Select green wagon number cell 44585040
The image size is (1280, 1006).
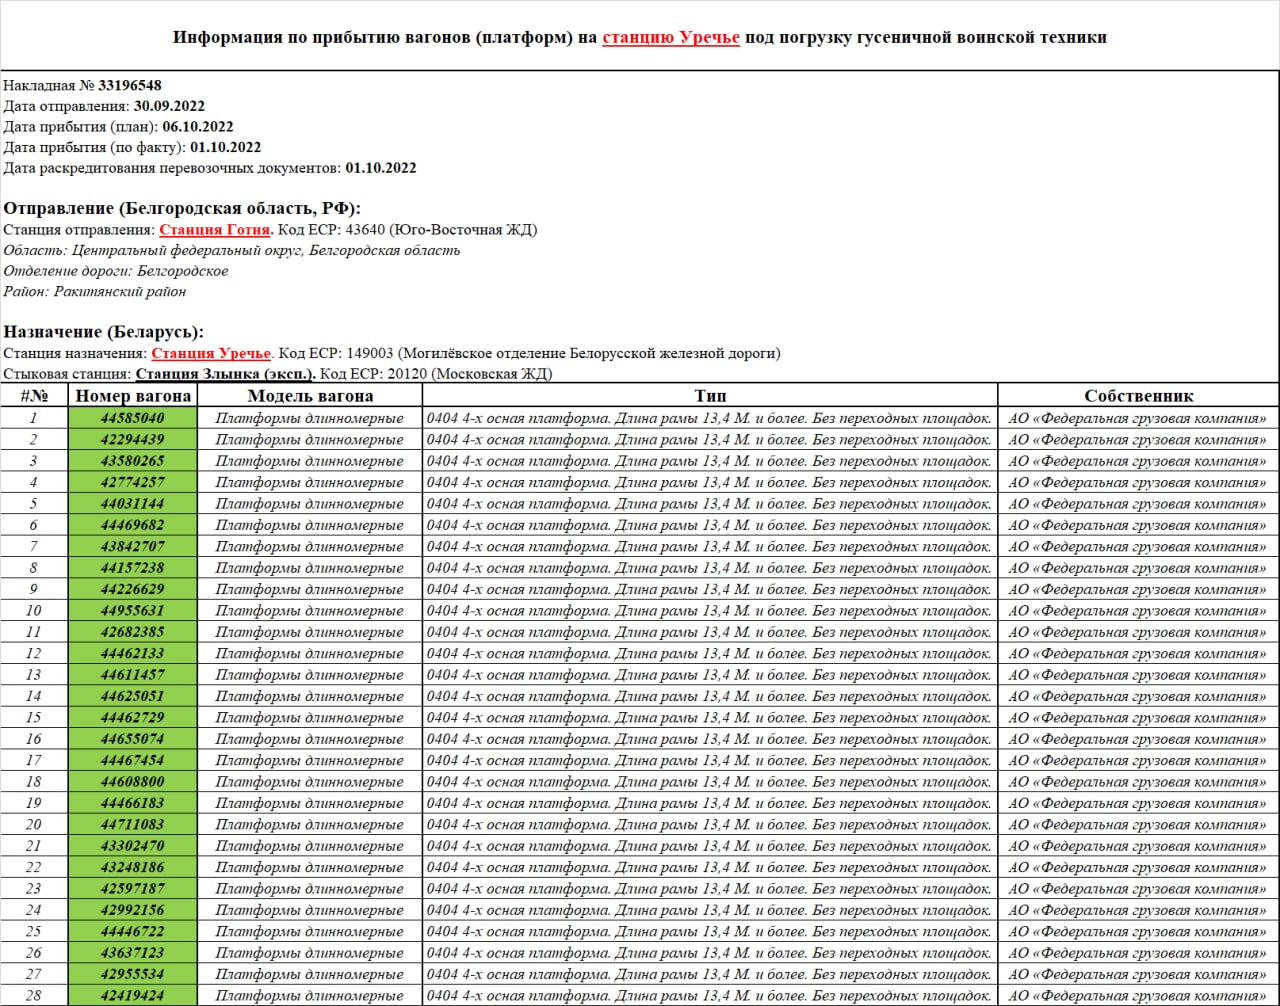133,418
